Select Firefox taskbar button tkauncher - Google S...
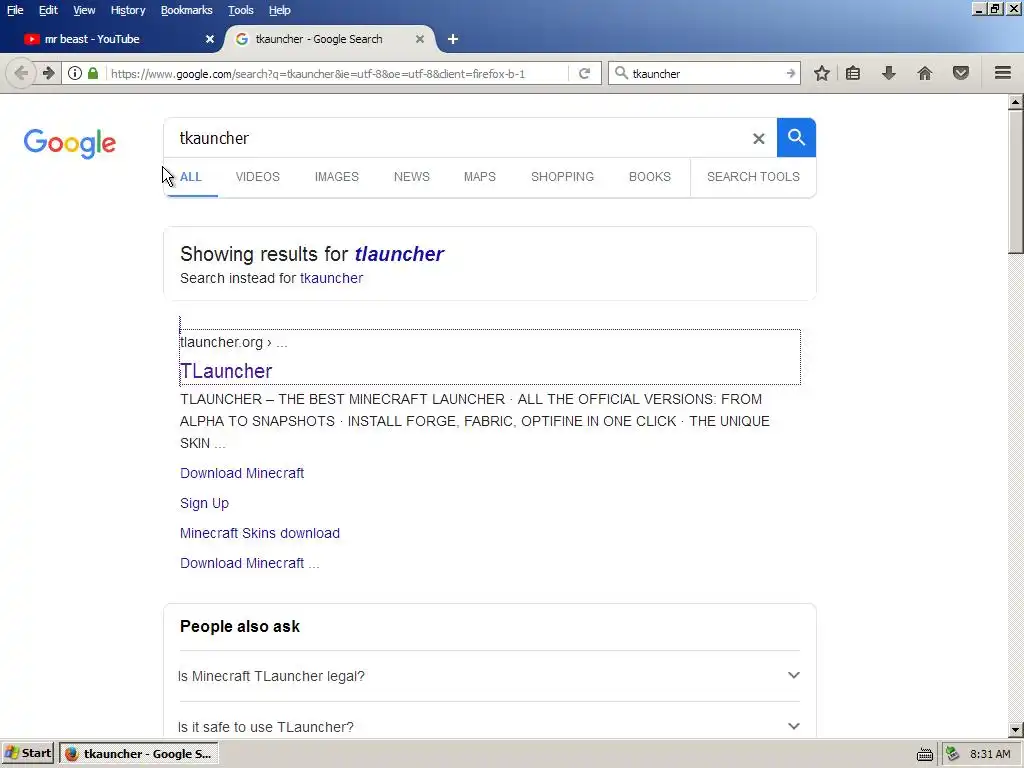The height and width of the screenshot is (768, 1024). [x=138, y=754]
